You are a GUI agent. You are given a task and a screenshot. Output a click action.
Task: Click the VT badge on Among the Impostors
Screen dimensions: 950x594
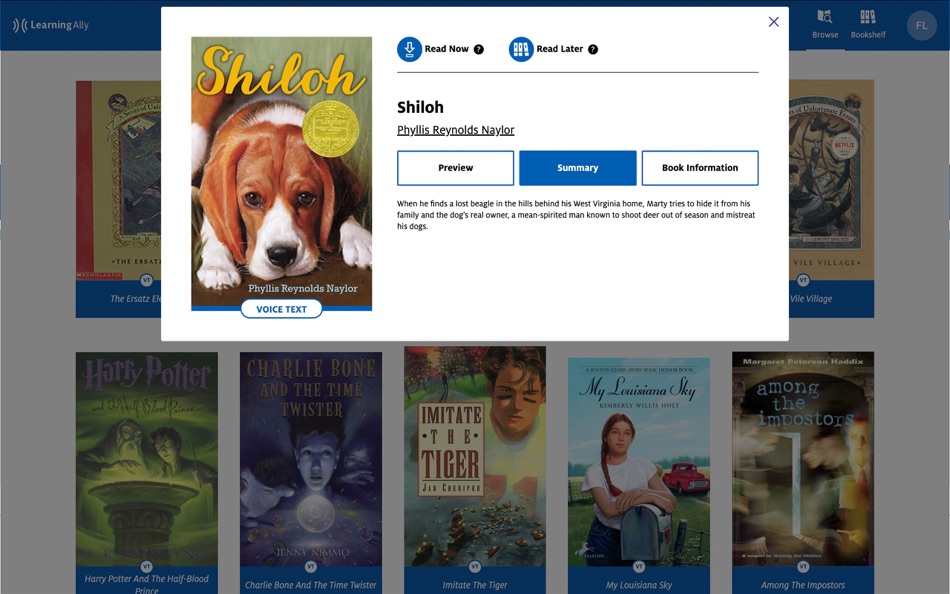(803, 567)
